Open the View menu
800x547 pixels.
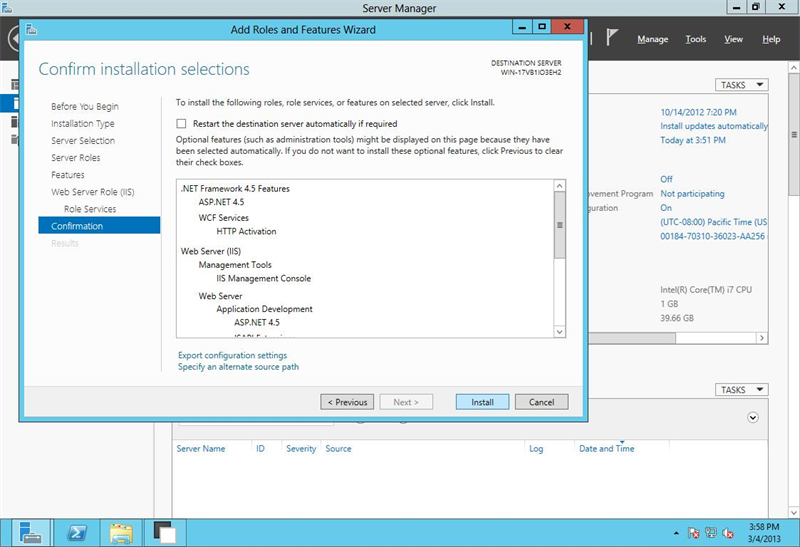[734, 39]
